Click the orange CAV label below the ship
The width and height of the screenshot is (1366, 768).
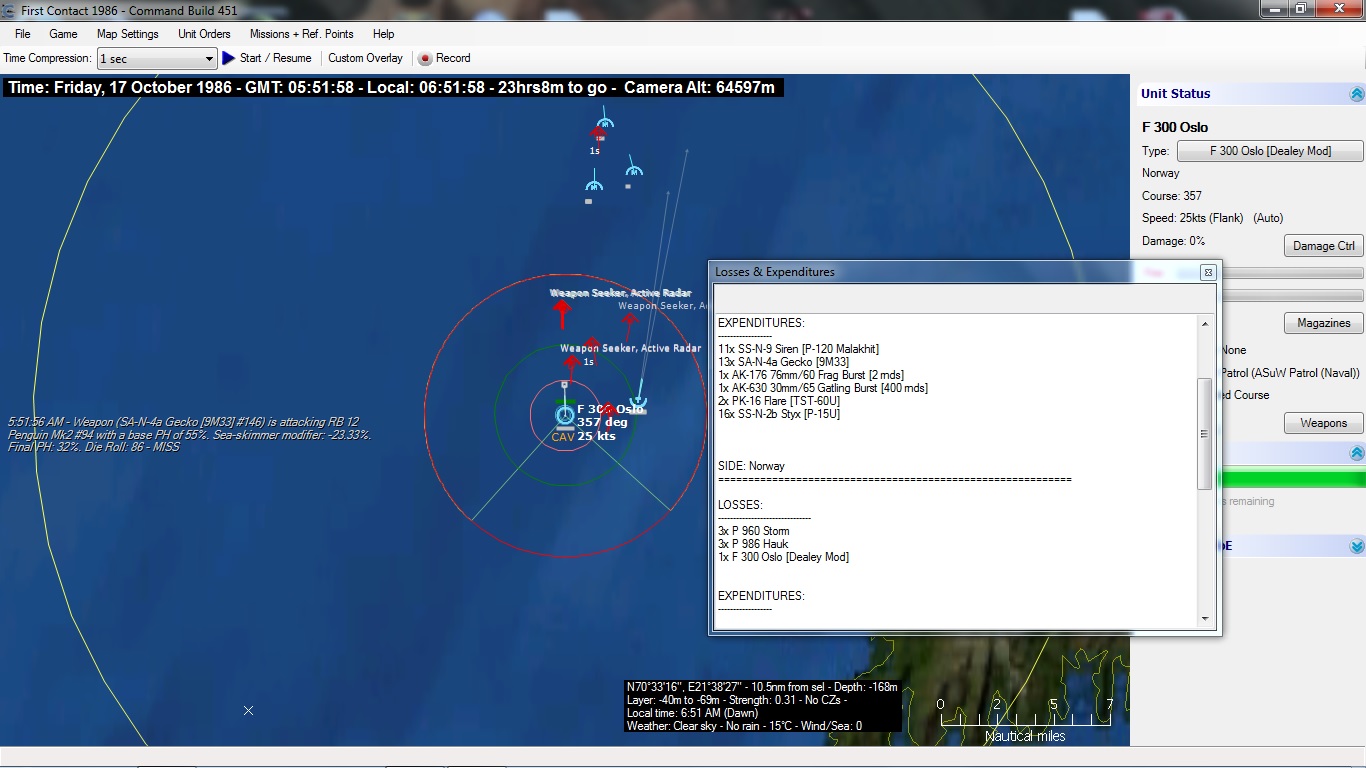pyautogui.click(x=563, y=437)
